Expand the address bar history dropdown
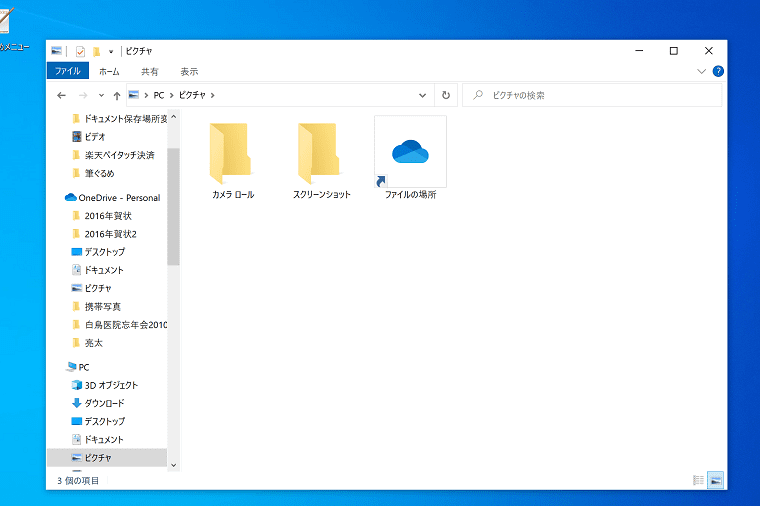Screen dimensions: 760x506 click(422, 95)
